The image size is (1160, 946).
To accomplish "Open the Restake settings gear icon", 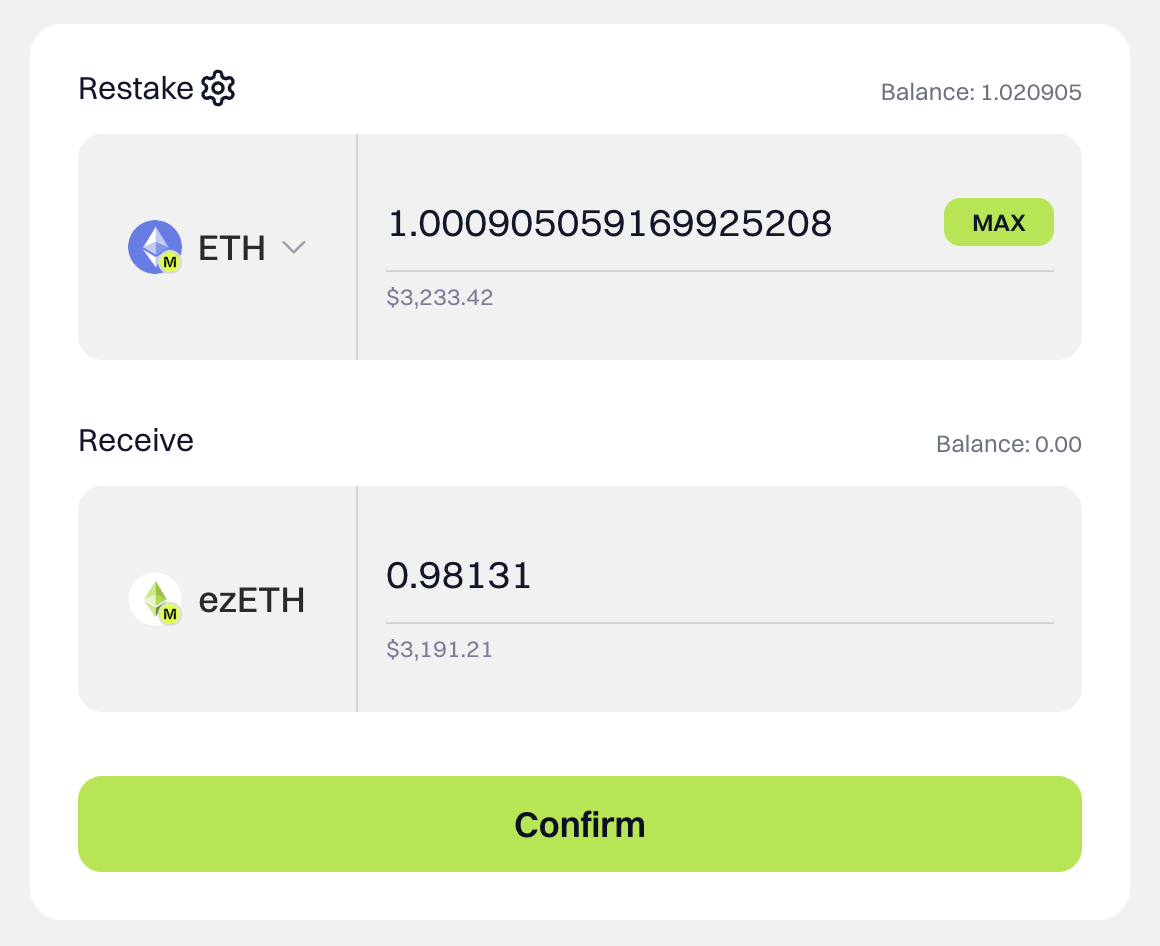I will click(x=218, y=89).
